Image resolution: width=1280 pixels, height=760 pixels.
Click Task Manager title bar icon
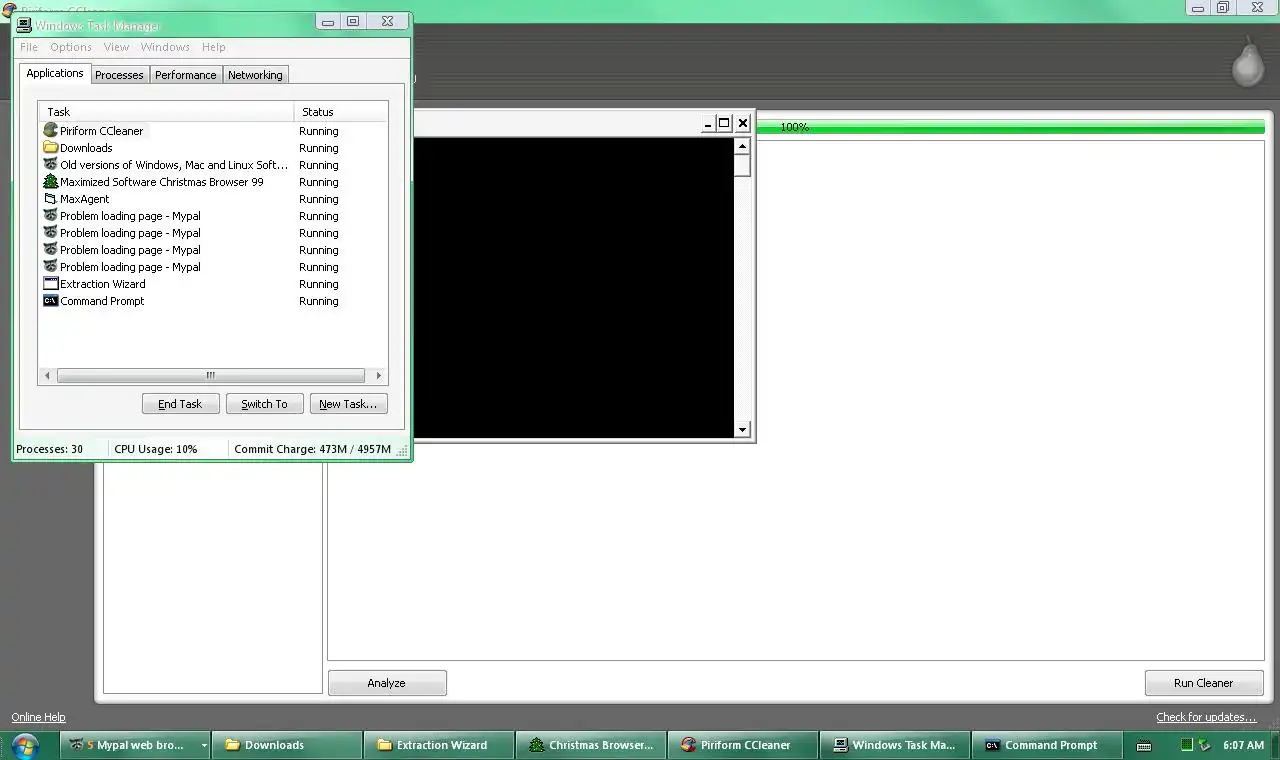tap(24, 25)
